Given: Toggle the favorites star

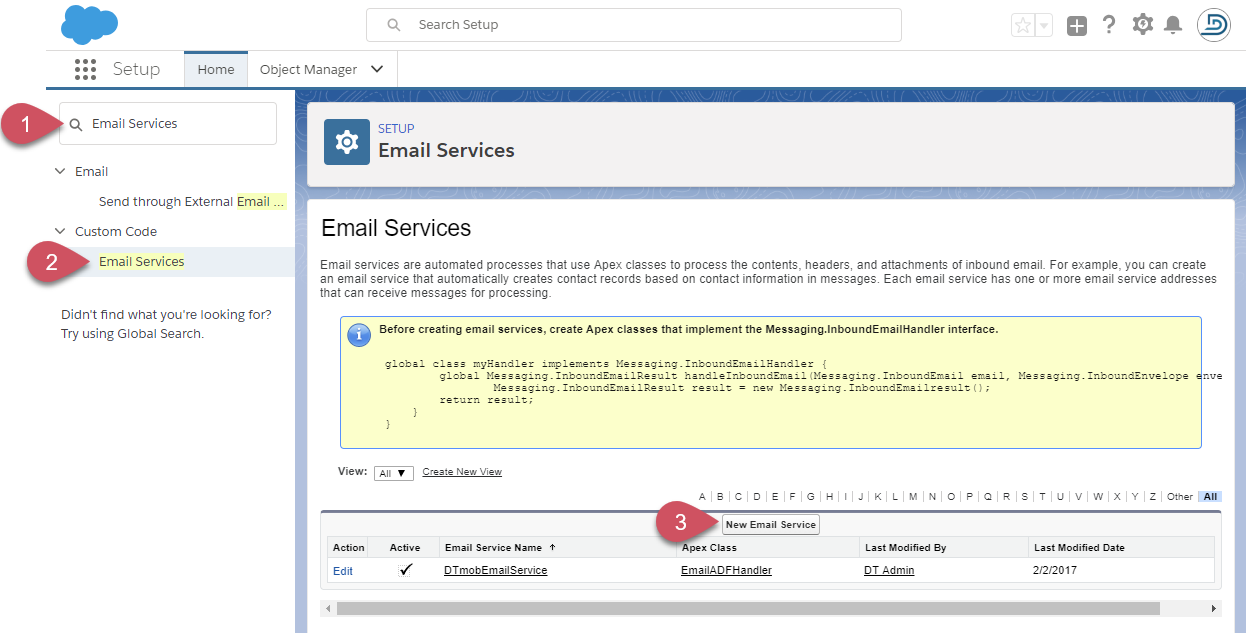Looking at the screenshot, I should tap(1022, 24).
